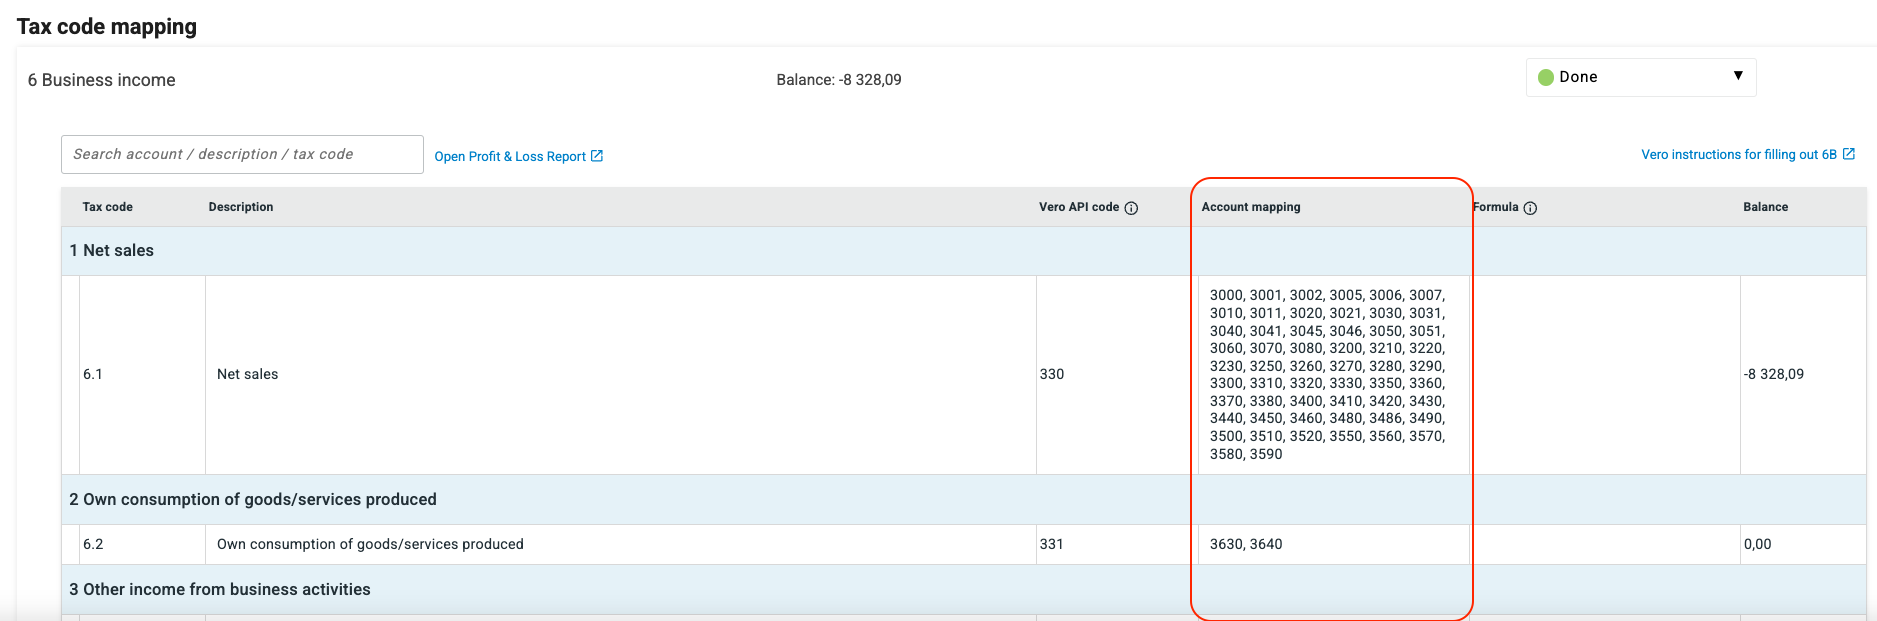
Task: Show info for Vero API code column
Action: coord(1131,208)
